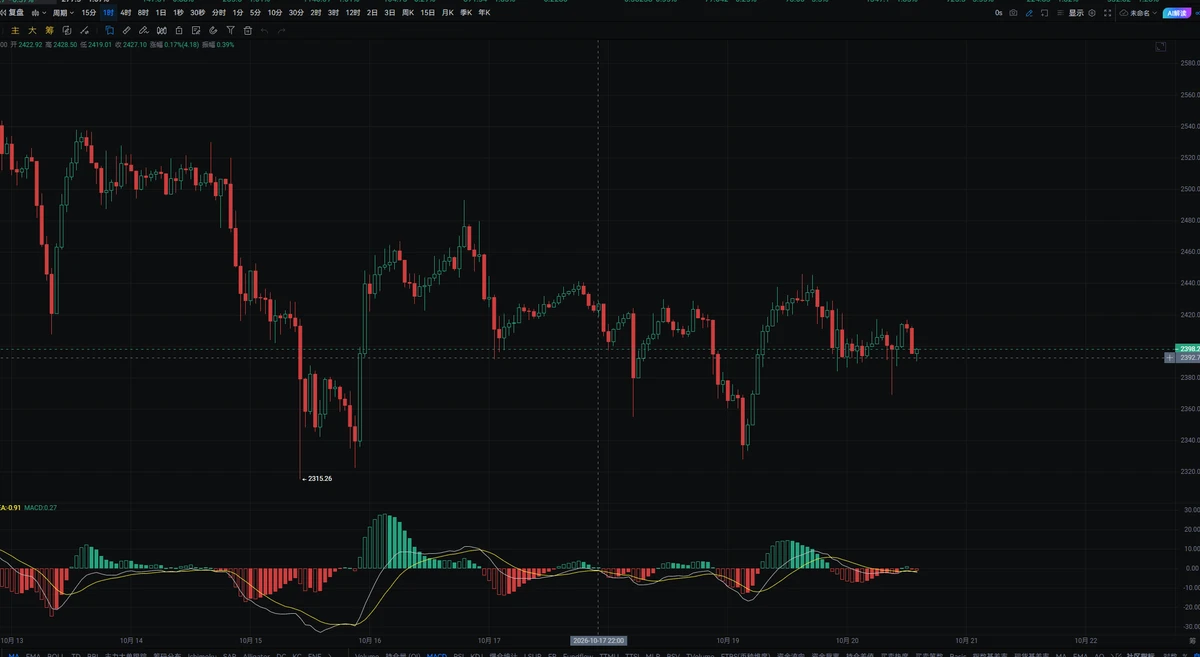
Task: Open the chart type dropdown beside 复盘
Action: 39,13
